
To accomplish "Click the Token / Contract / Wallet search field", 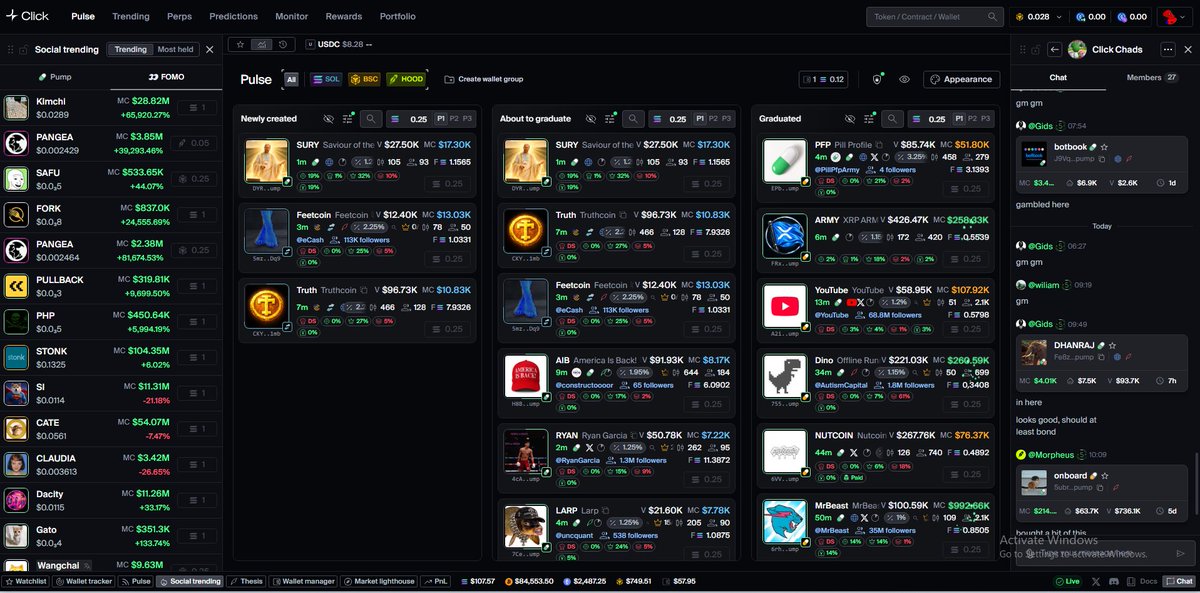I will coord(935,16).
